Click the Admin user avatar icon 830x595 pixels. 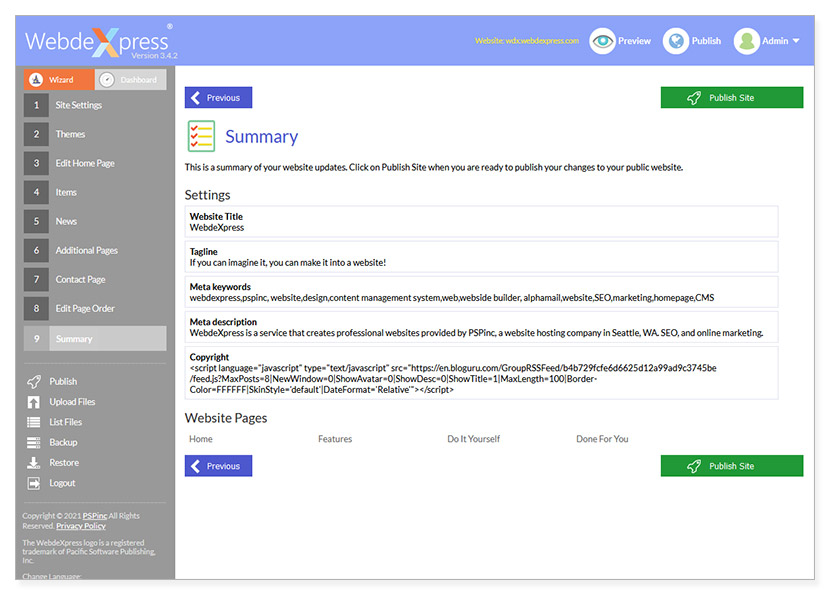coord(747,41)
